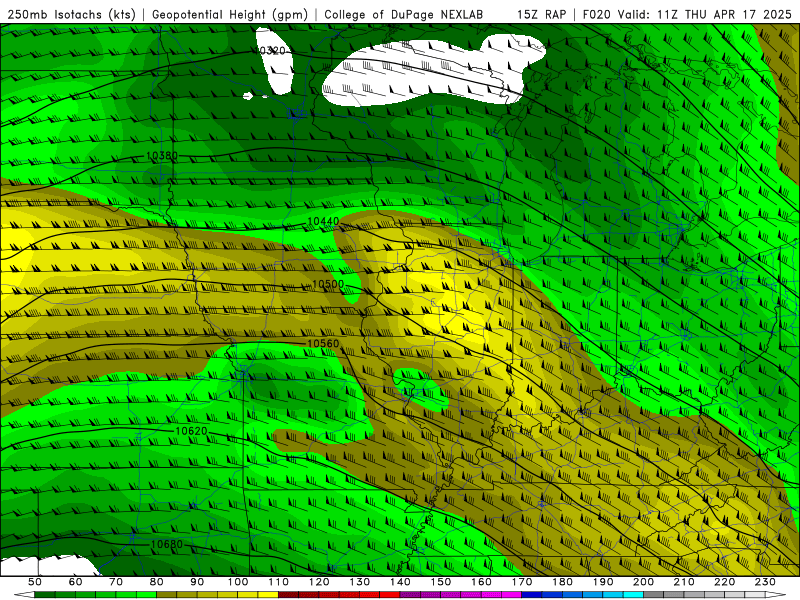The image size is (800, 600).
Task: Click the '70' color bar tick label
Action: point(116,582)
